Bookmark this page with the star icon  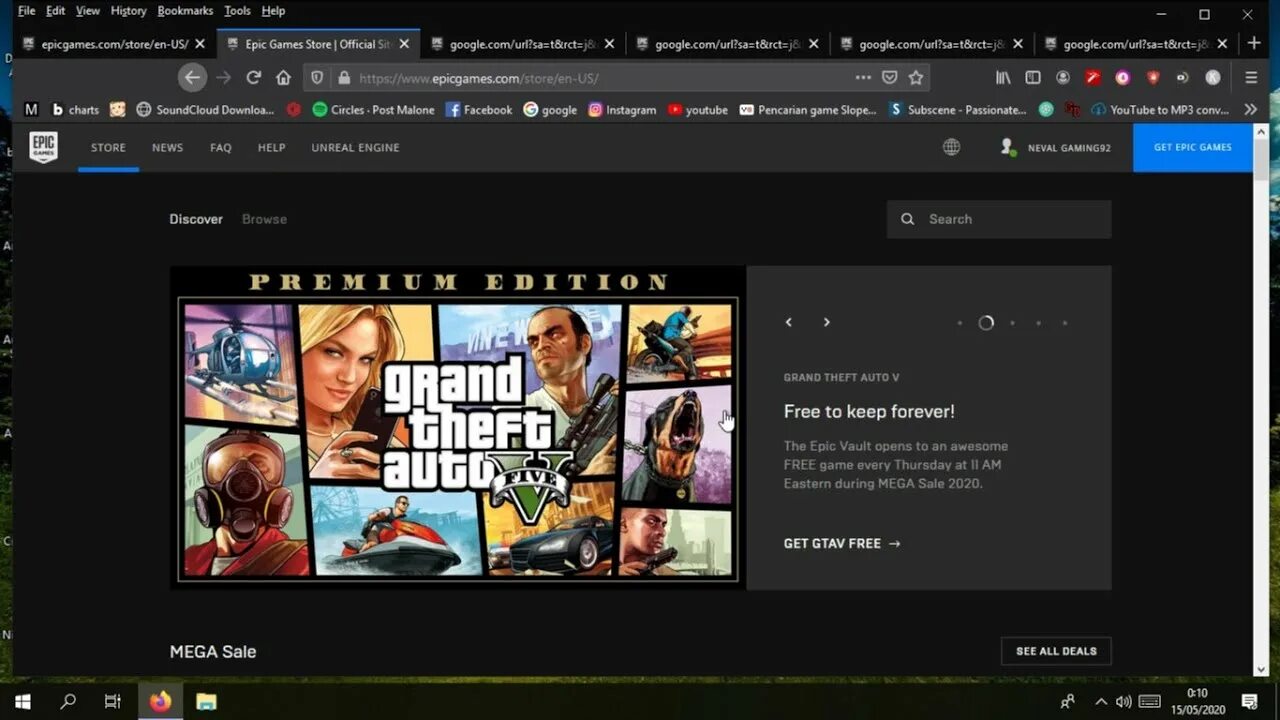pos(916,77)
